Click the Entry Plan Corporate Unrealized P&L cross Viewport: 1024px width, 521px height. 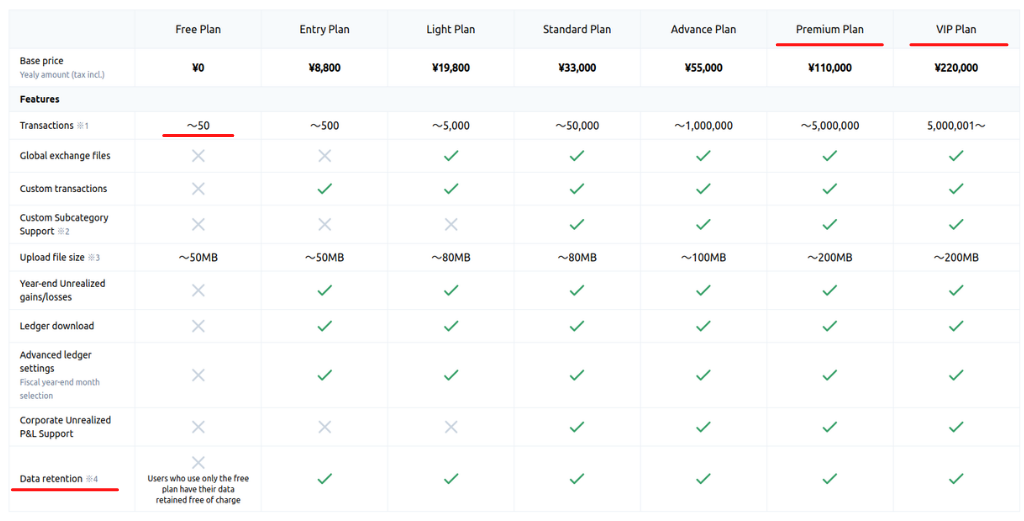325,427
